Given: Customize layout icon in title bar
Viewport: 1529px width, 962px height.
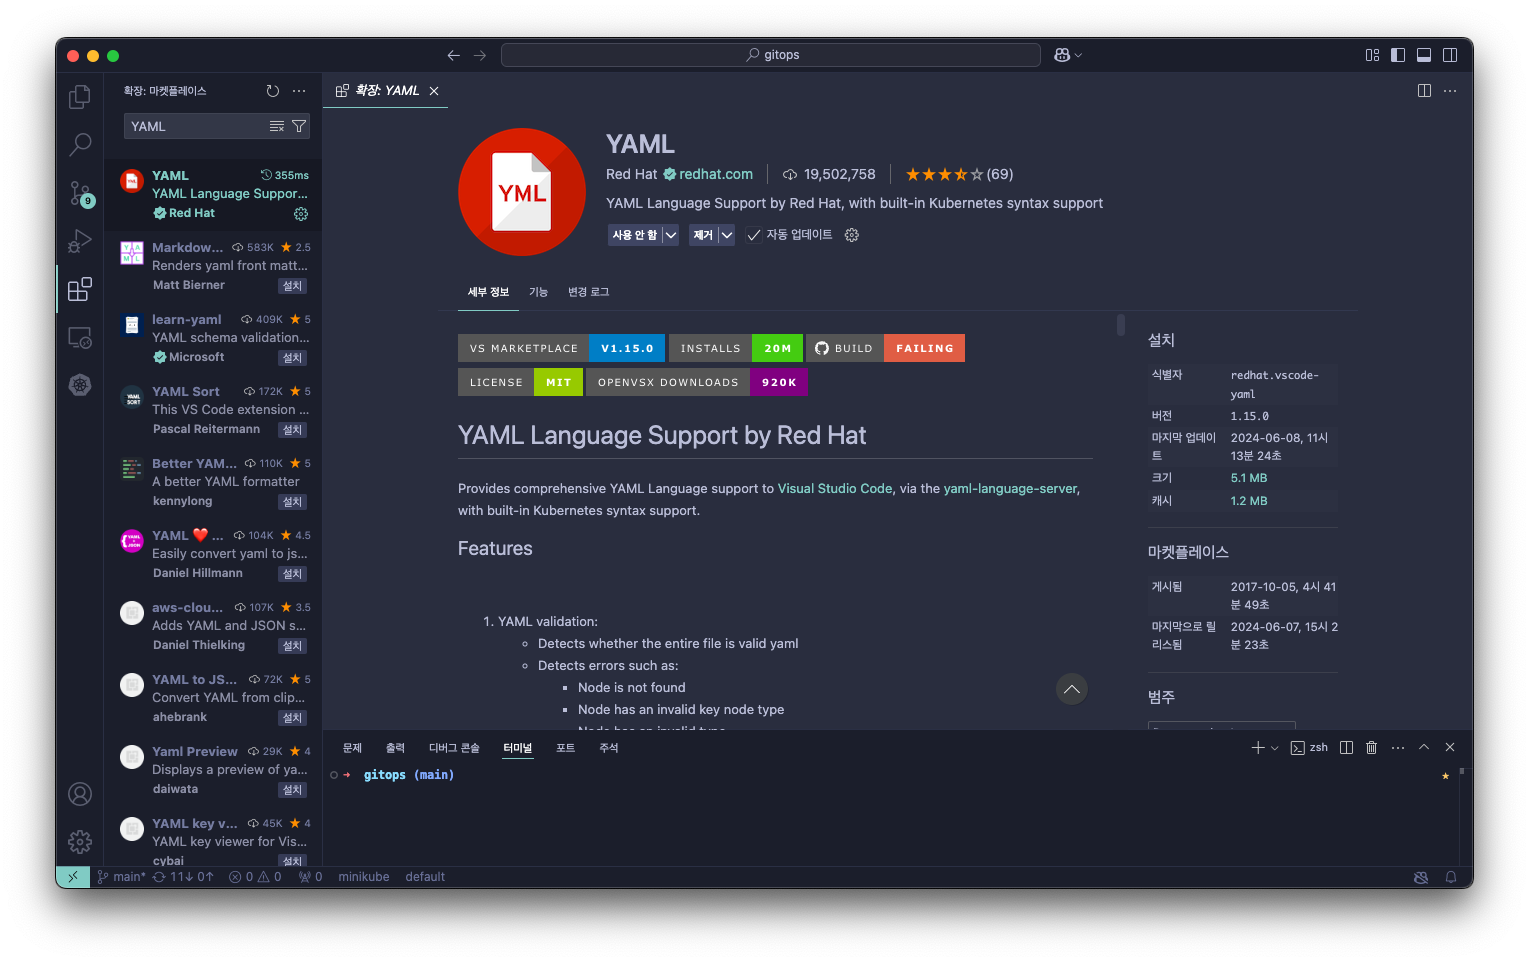Looking at the screenshot, I should (x=1372, y=55).
